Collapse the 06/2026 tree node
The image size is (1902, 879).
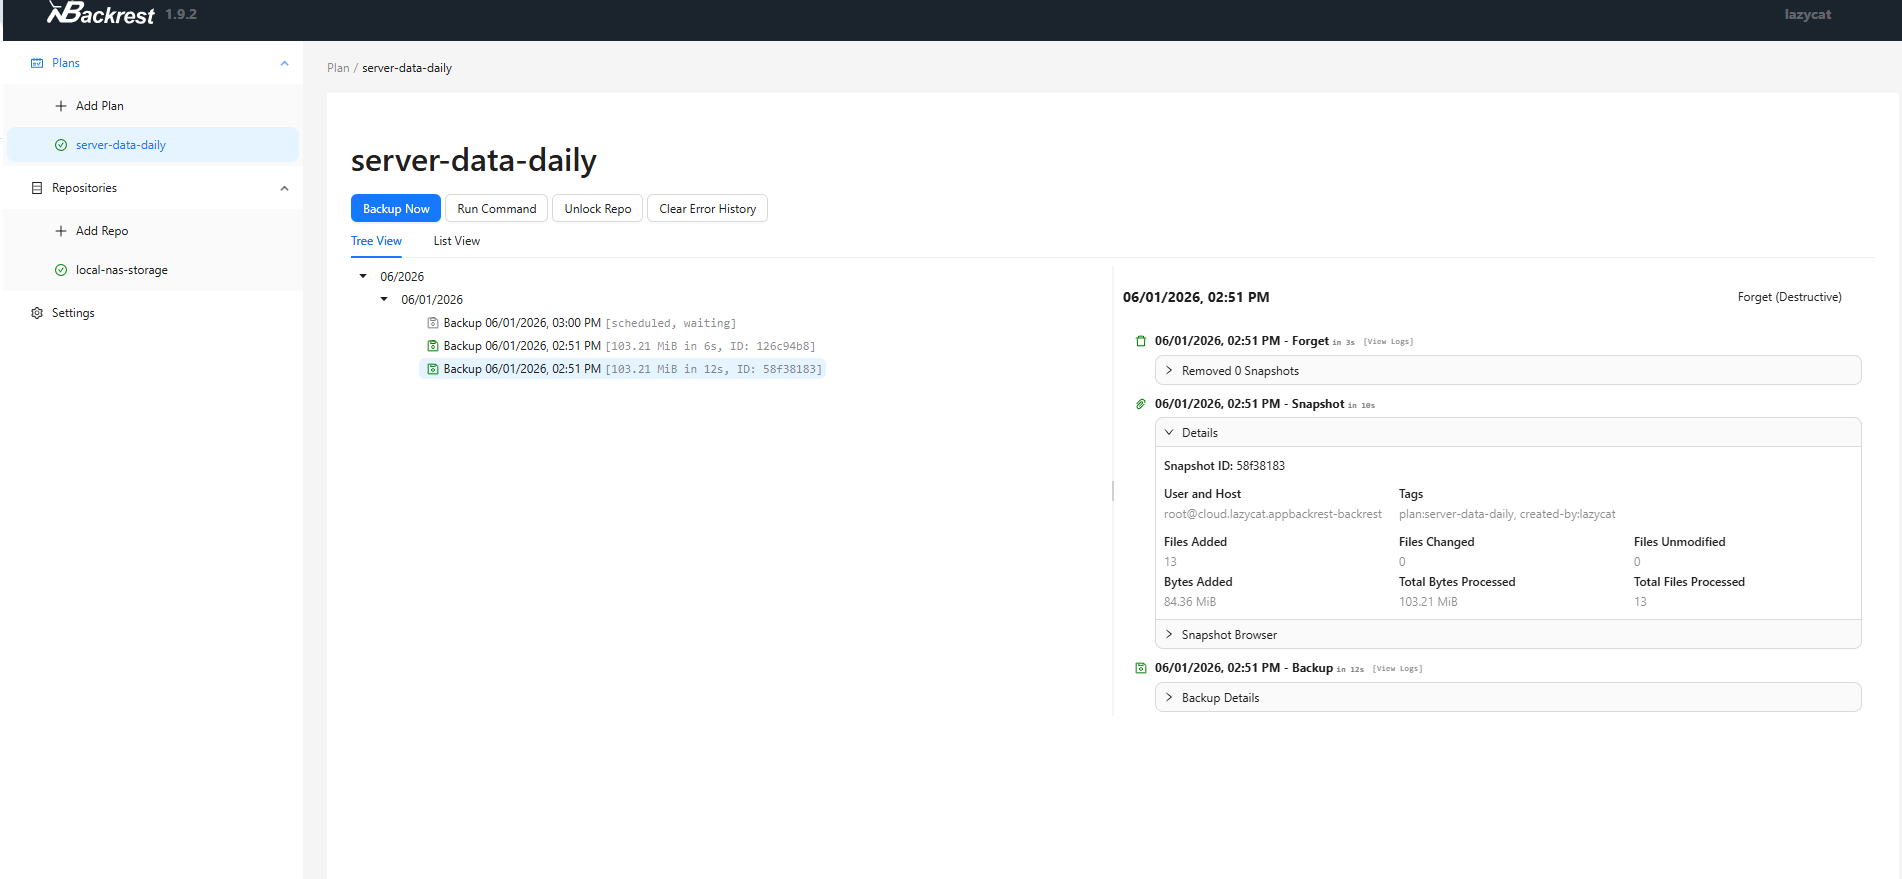point(363,276)
